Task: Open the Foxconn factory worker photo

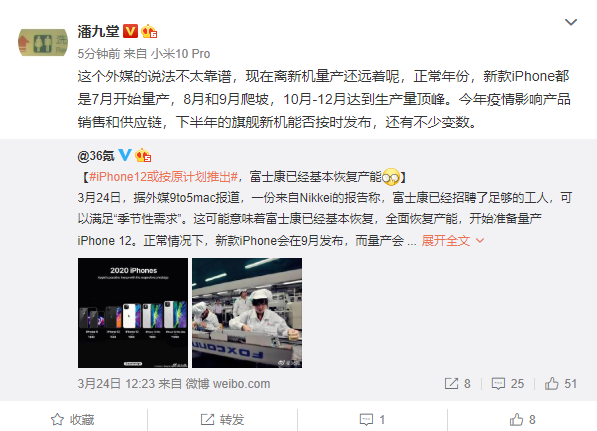Action: (247, 313)
